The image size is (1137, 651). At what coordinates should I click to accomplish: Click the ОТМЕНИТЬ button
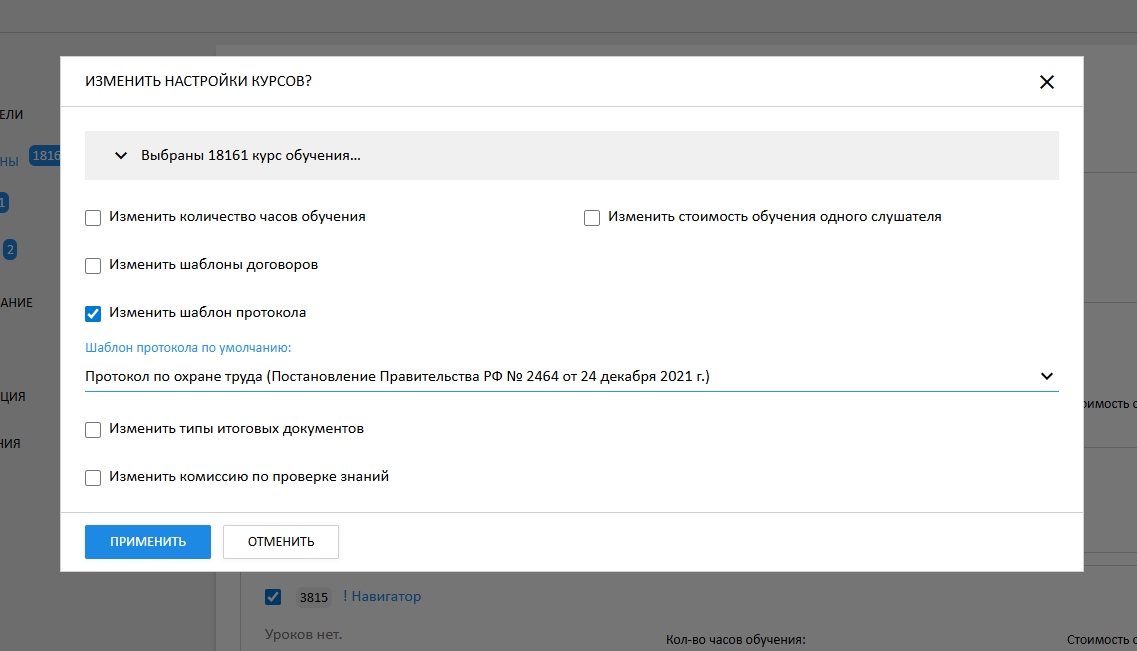(x=281, y=542)
